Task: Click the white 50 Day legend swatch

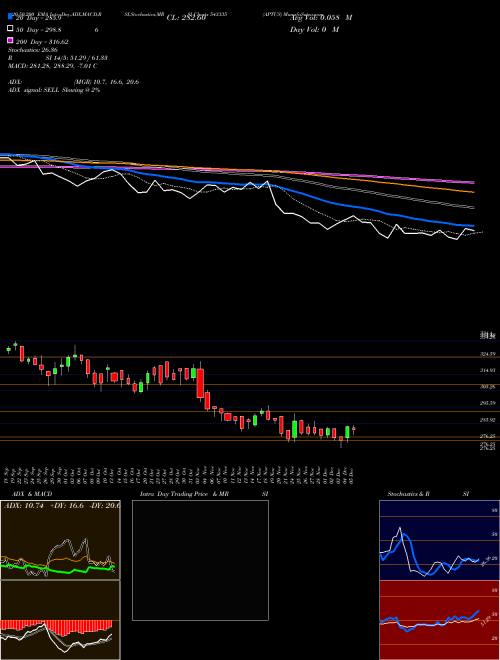Action: click(10, 29)
